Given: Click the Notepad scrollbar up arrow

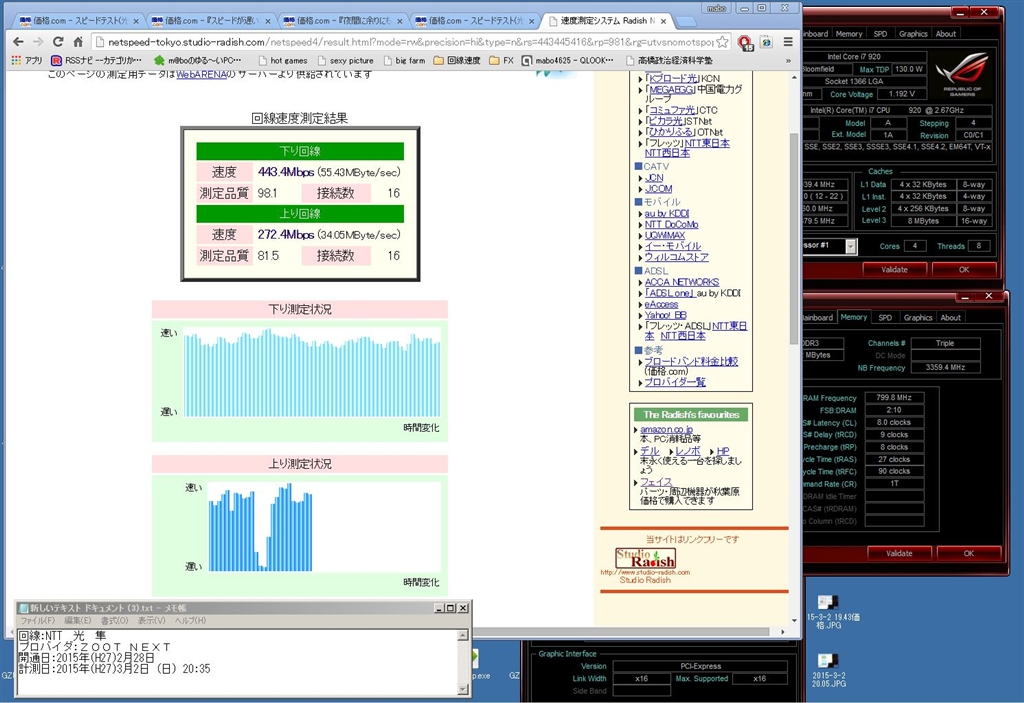Looking at the screenshot, I should coord(462,635).
